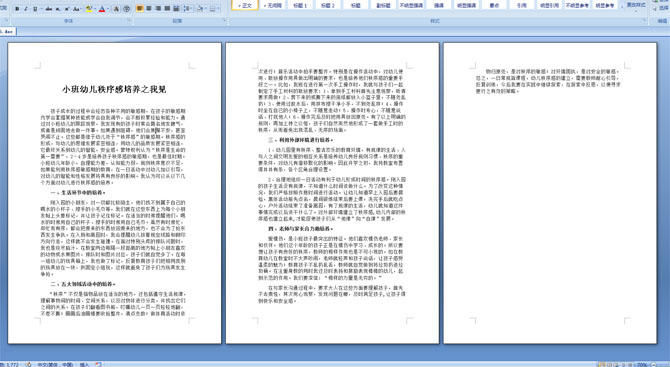This screenshot has height=367, width=670.
Task: Toggle underline formatting
Action: coord(35,9)
